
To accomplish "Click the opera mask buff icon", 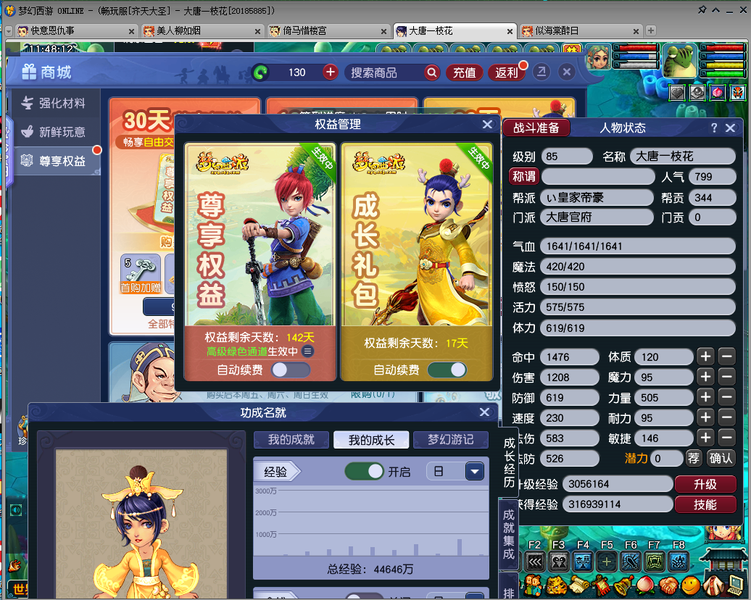I will 738,92.
